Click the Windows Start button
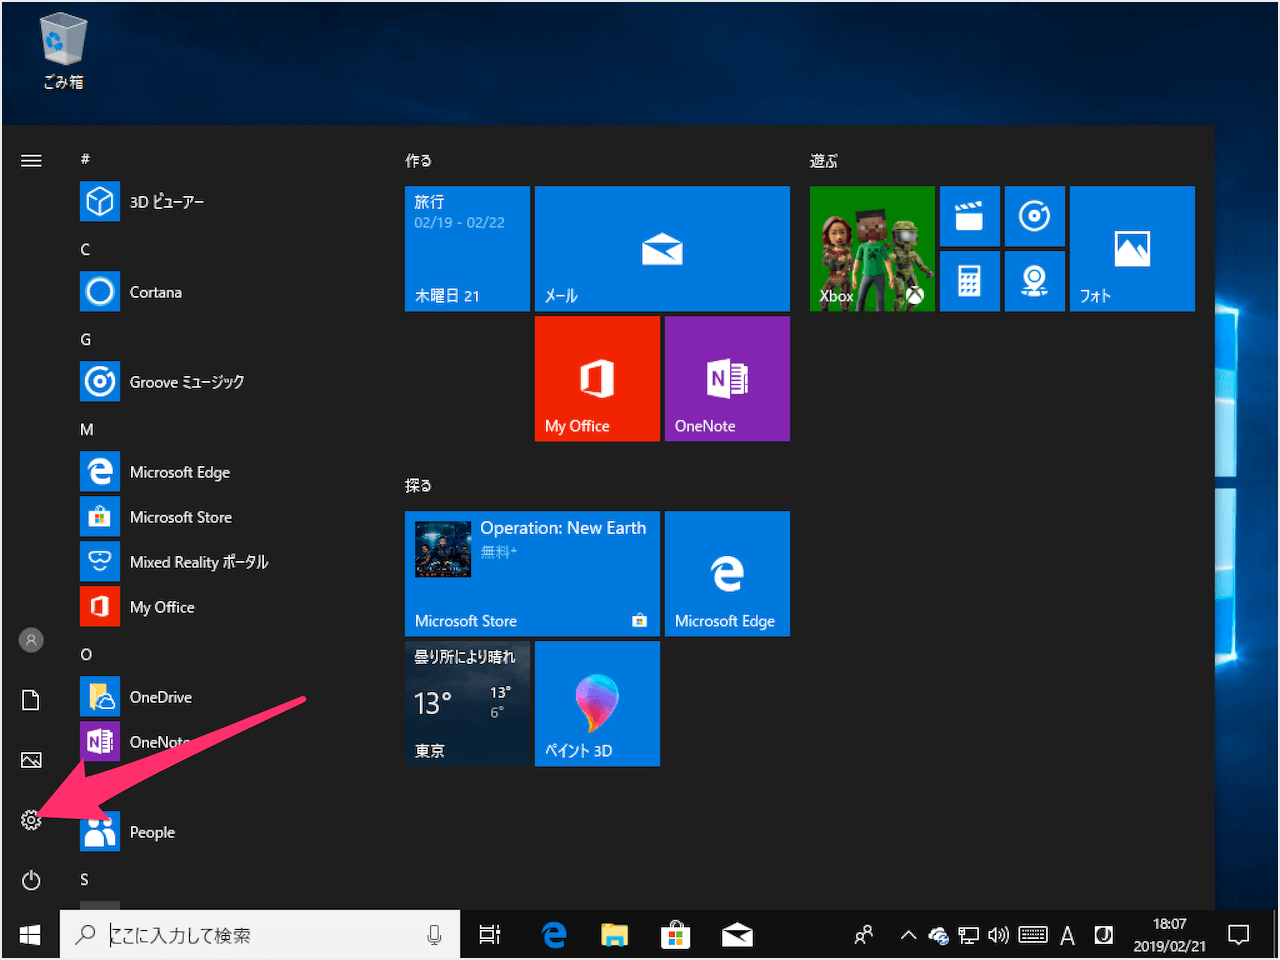The image size is (1280, 960). point(30,935)
